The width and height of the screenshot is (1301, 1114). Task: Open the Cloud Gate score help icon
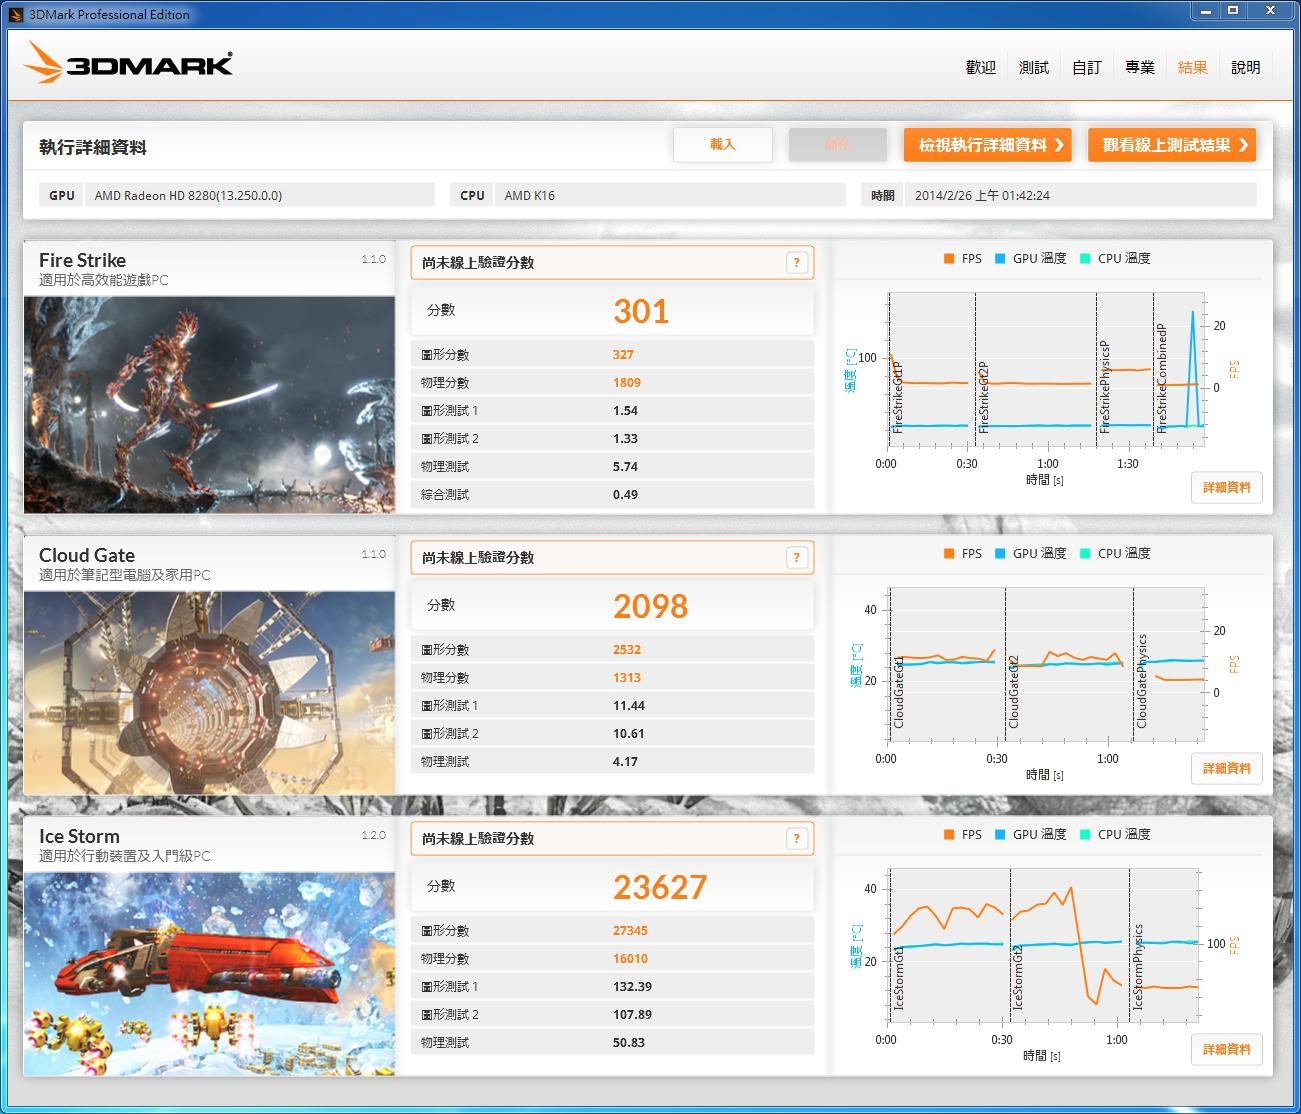click(x=797, y=558)
